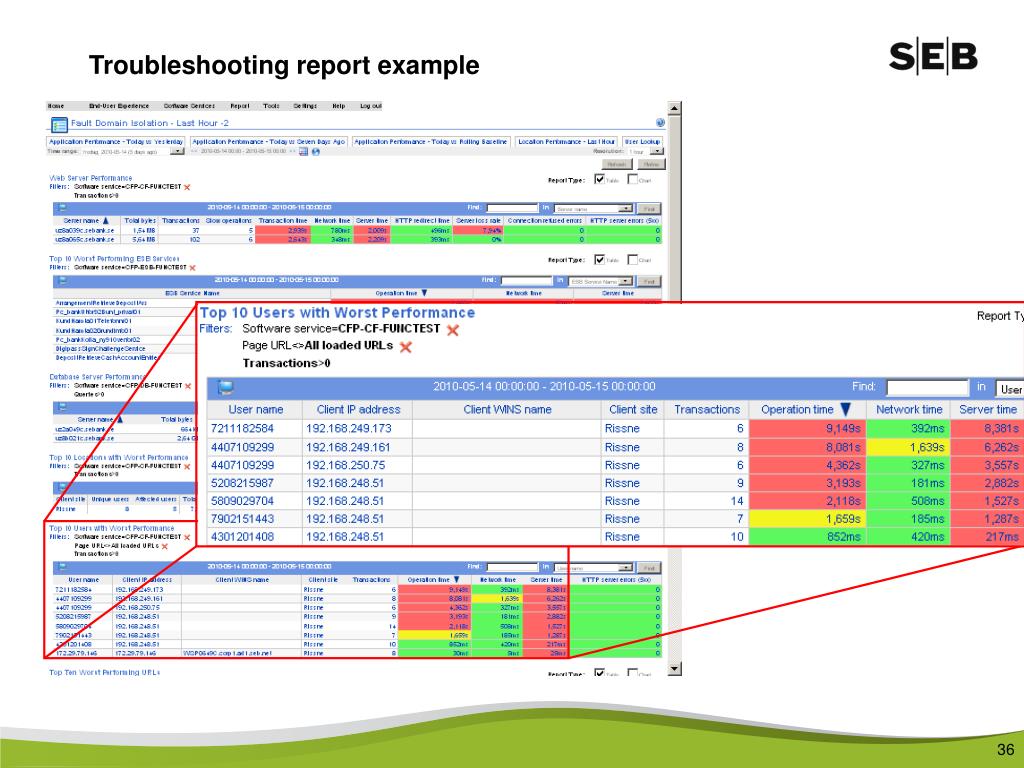Image resolution: width=1024 pixels, height=768 pixels.
Task: Open the Tools menu
Action: coord(271,106)
